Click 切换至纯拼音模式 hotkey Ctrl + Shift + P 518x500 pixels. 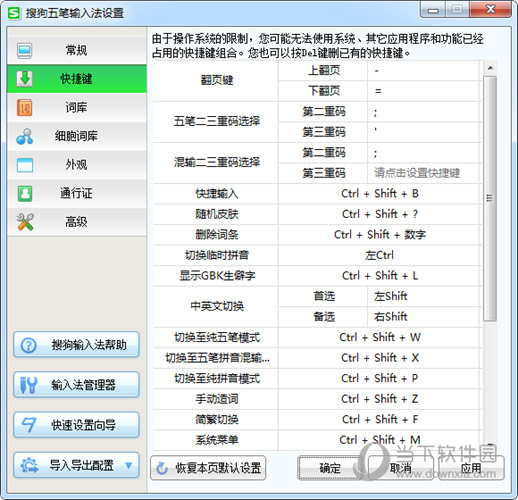pyautogui.click(x=380, y=378)
